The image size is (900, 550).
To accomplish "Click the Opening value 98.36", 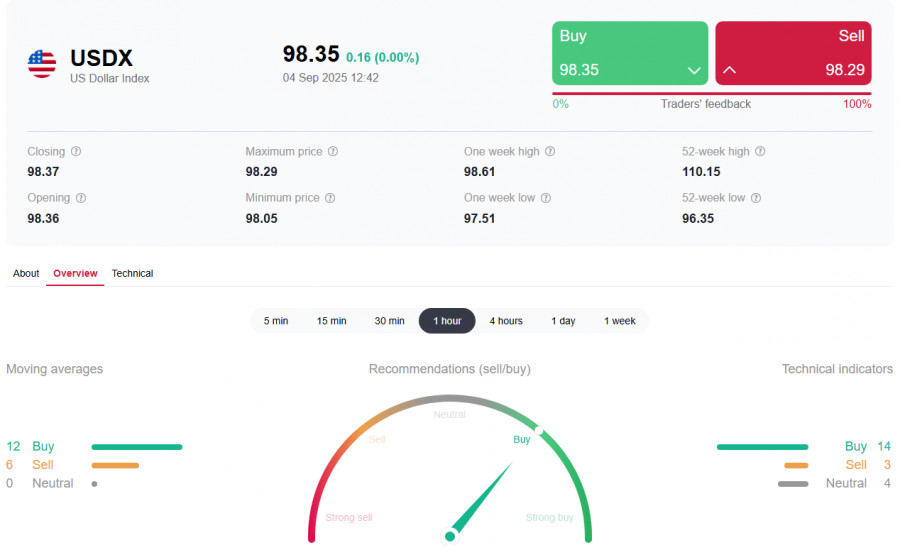I will point(43,219).
